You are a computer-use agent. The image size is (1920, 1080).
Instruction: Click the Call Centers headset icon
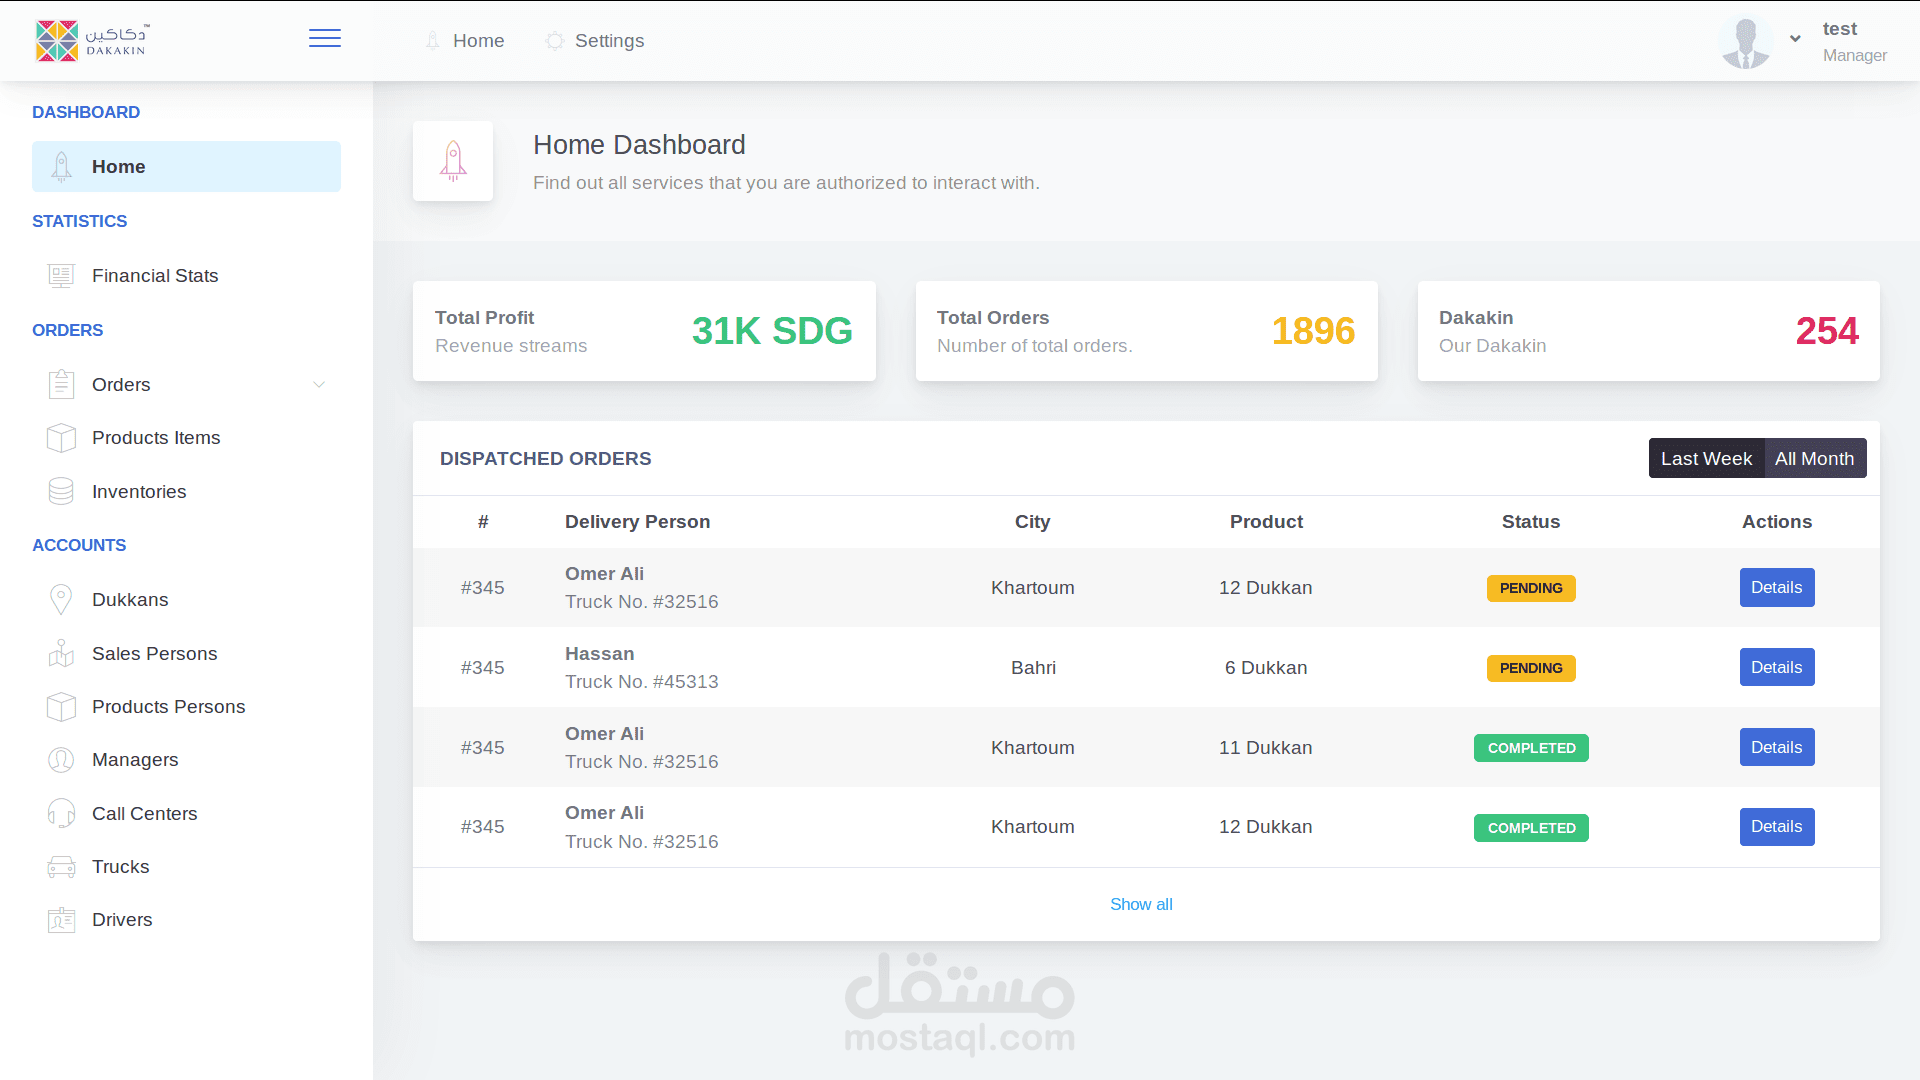pos(61,813)
